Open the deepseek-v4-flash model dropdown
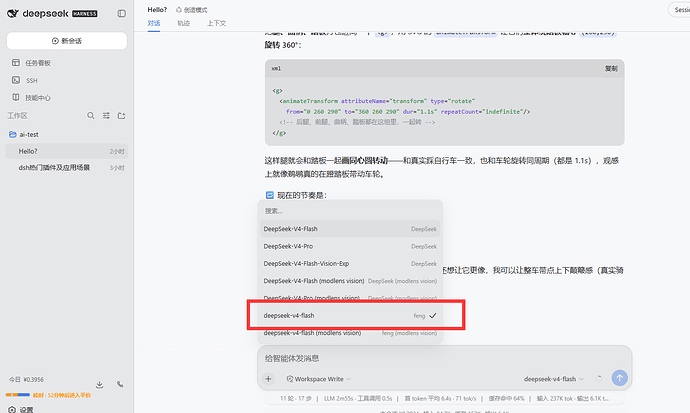This screenshot has width=690, height=413. point(554,379)
